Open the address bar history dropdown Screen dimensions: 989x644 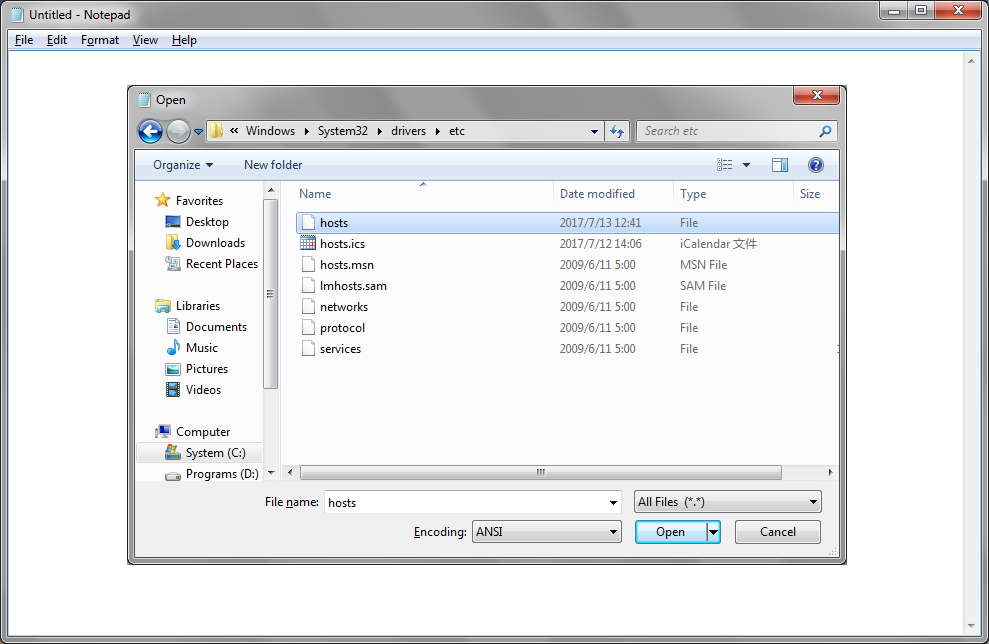(x=594, y=131)
